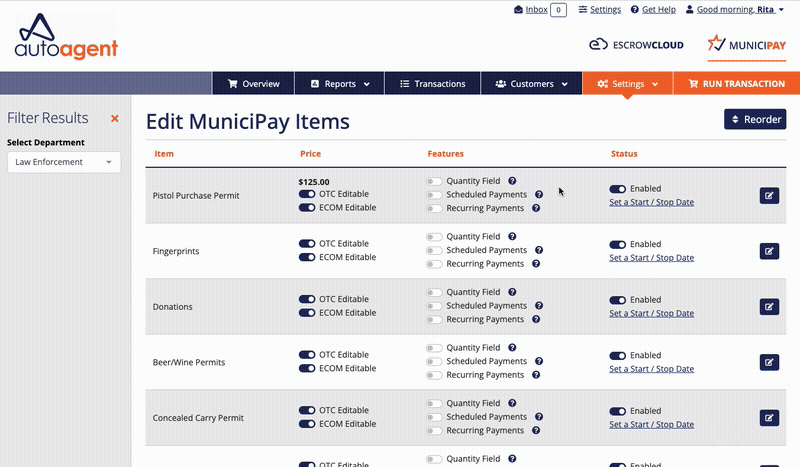
Task: View Quantity Field help for Beer/Wine Permits
Action: (512, 348)
